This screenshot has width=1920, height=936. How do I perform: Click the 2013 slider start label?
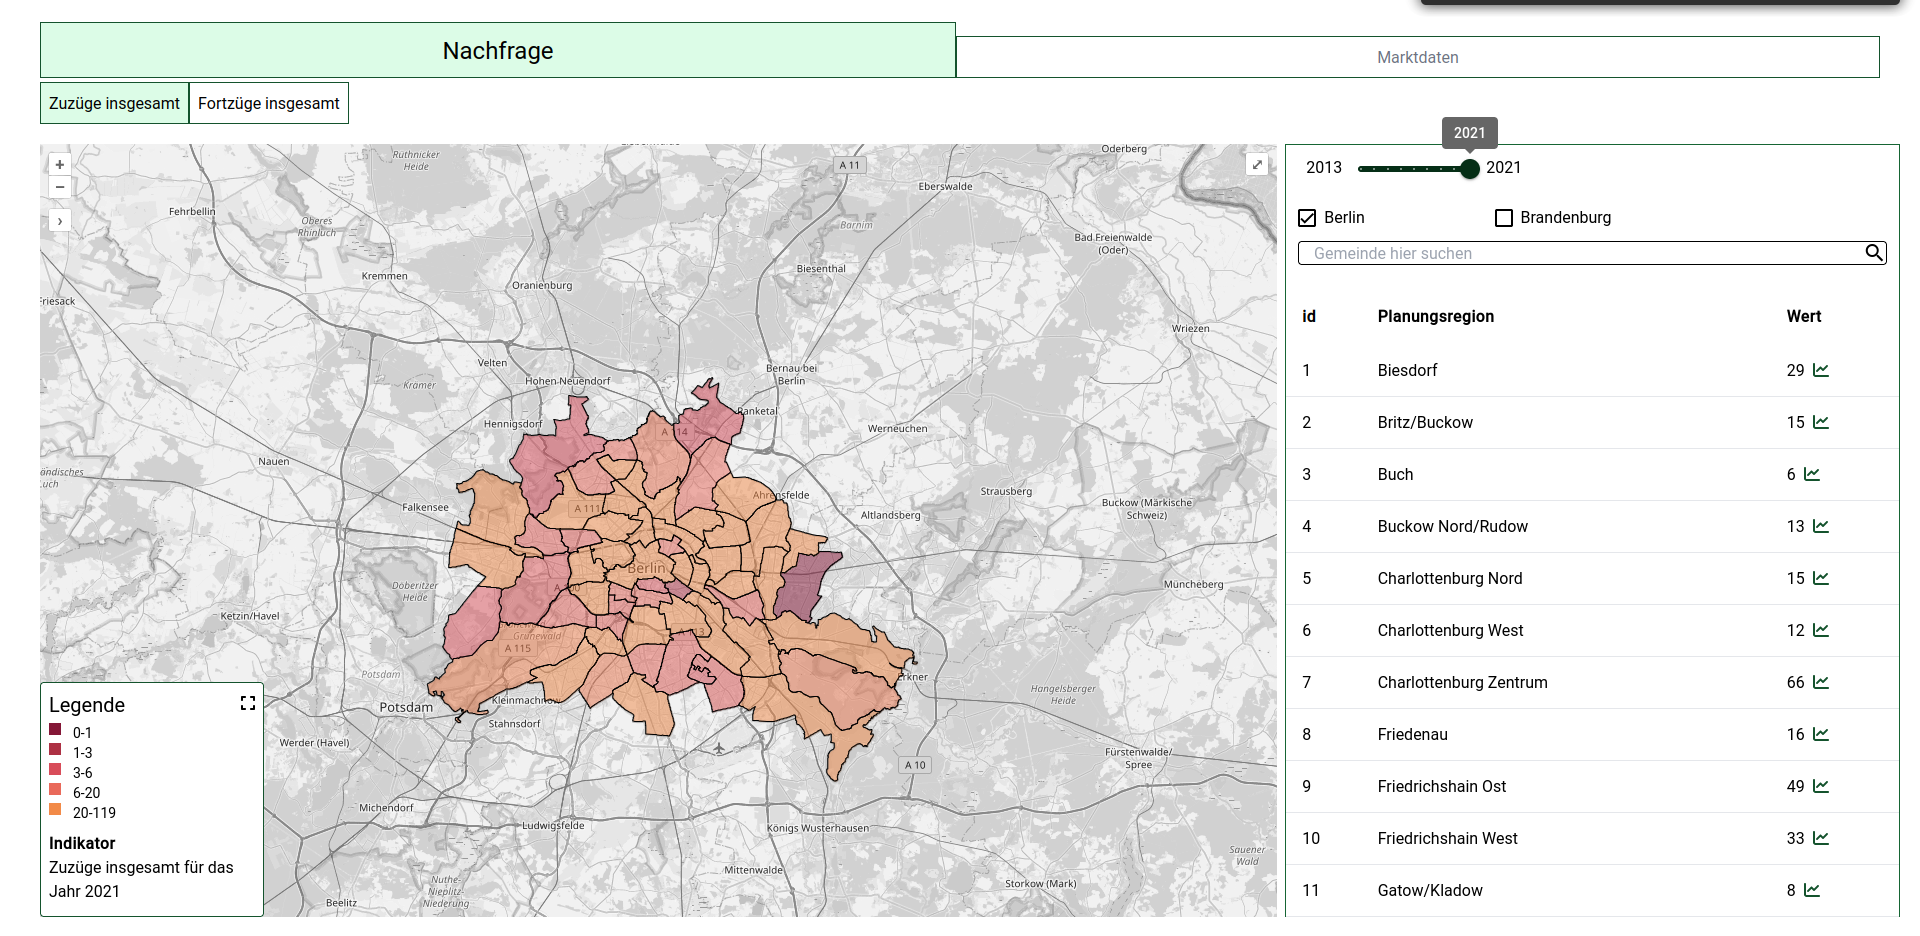(x=1324, y=168)
